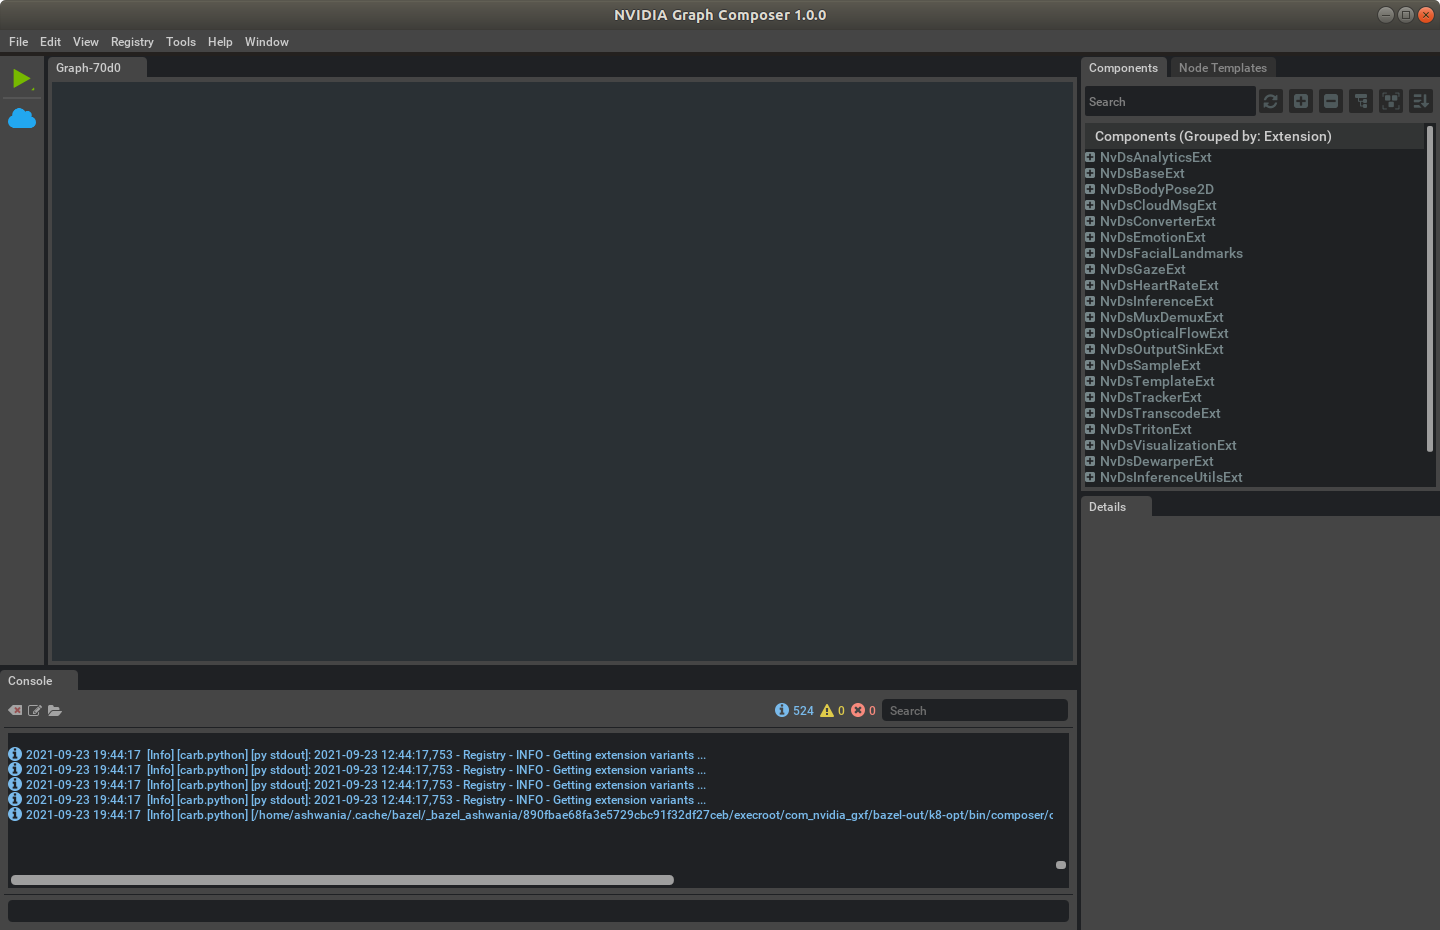1440x930 pixels.
Task: Refresh the components list
Action: point(1270,101)
